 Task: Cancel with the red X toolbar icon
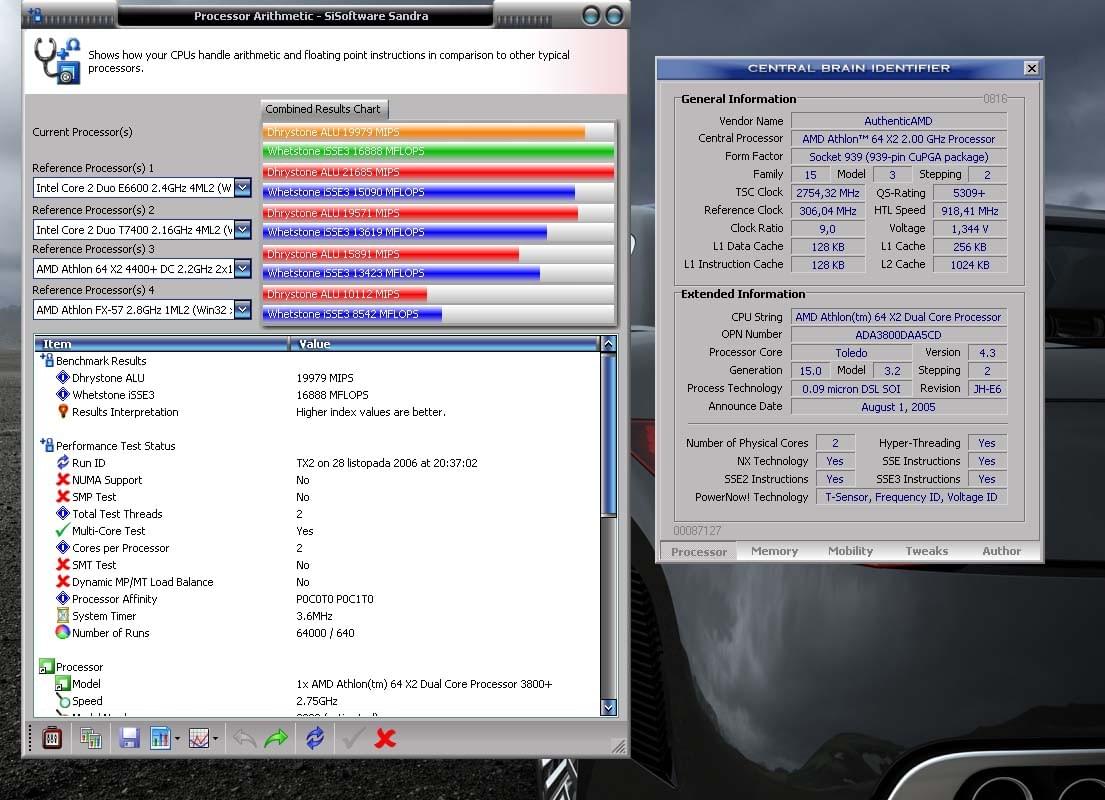(385, 738)
